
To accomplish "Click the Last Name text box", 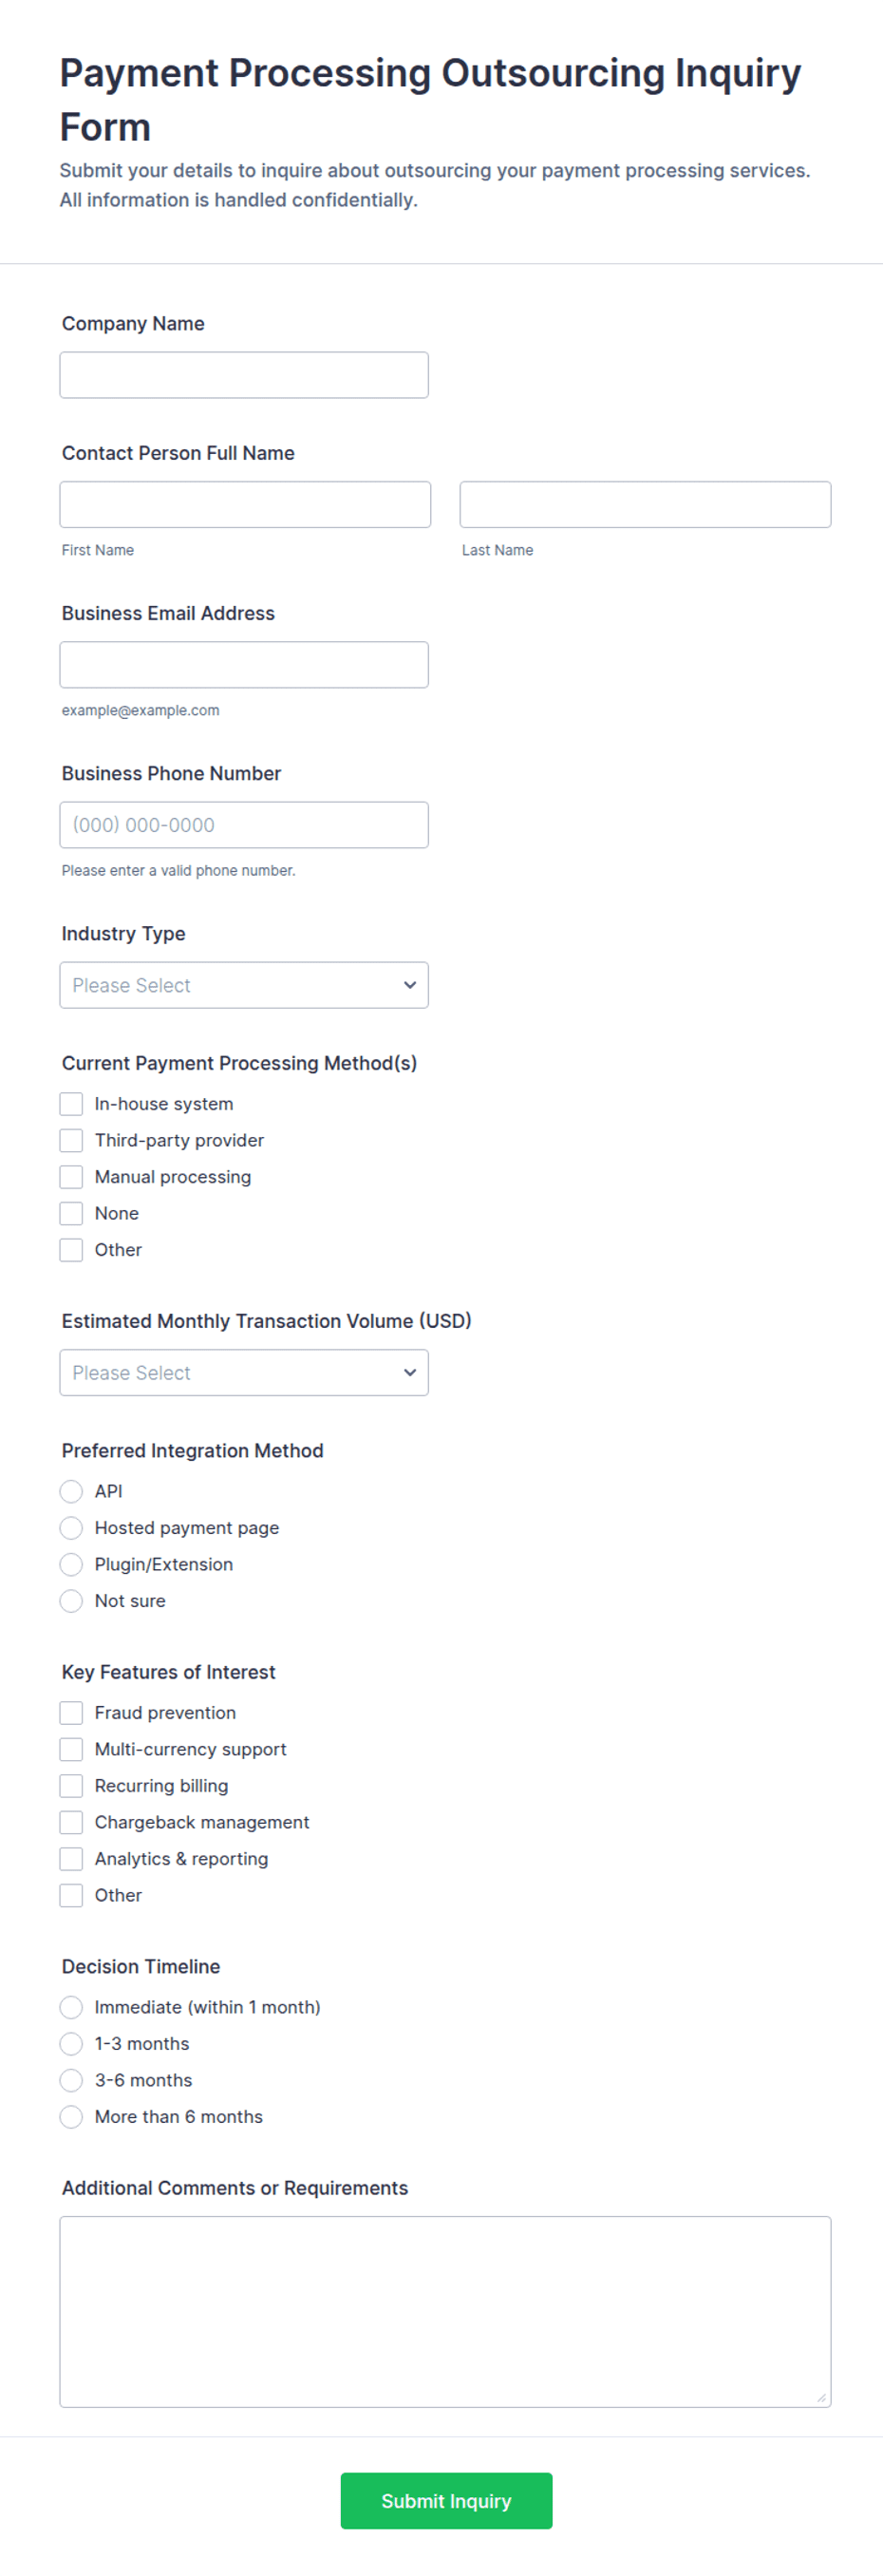I will tap(645, 505).
